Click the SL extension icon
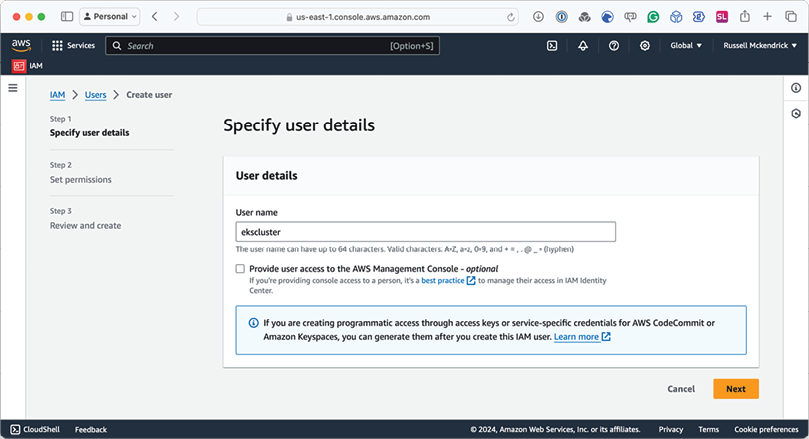The width and height of the screenshot is (809, 439). click(722, 17)
